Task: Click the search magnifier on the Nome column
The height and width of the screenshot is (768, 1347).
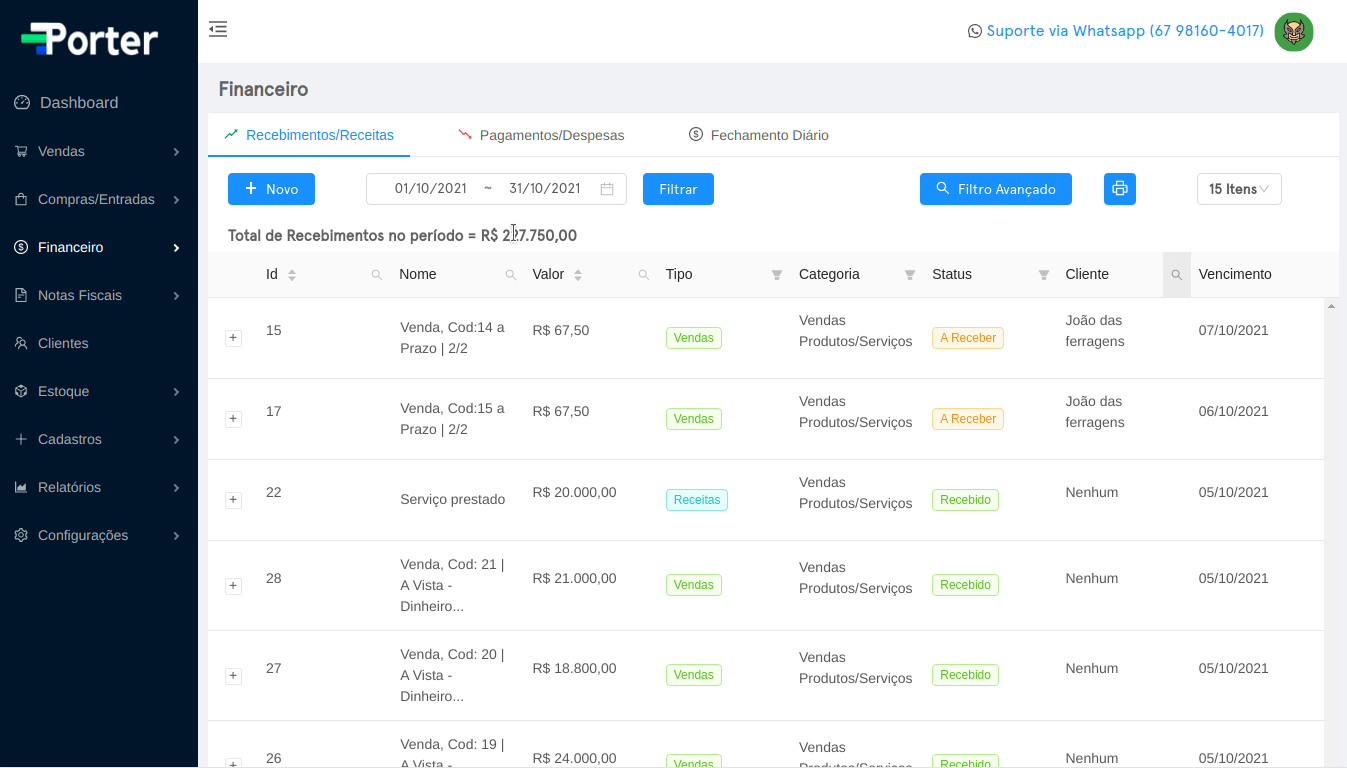Action: point(511,273)
